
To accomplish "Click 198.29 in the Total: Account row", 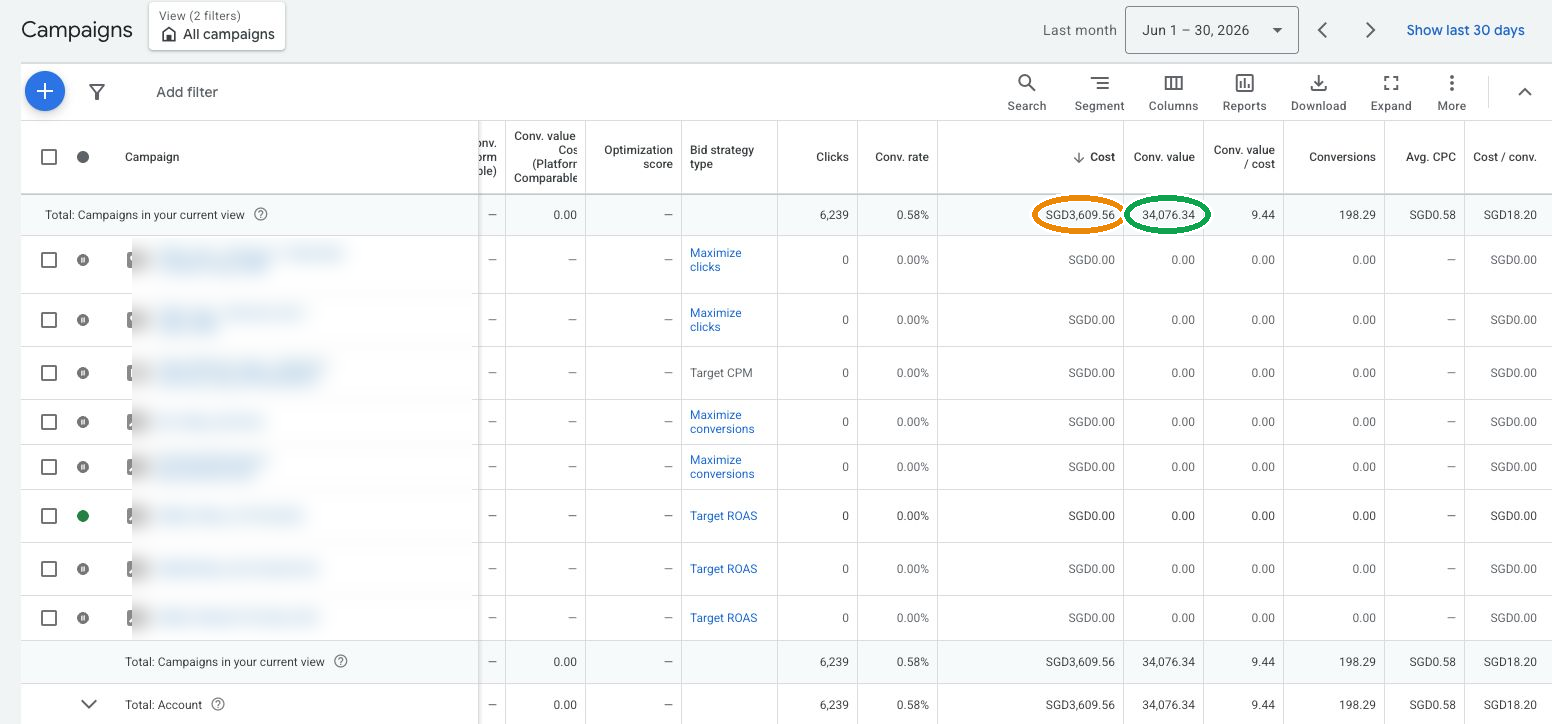I will click(1358, 705).
